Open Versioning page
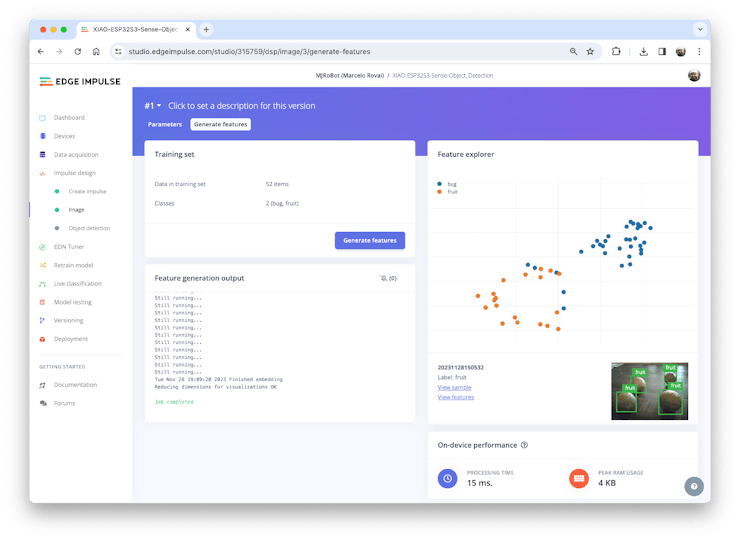 [x=68, y=320]
